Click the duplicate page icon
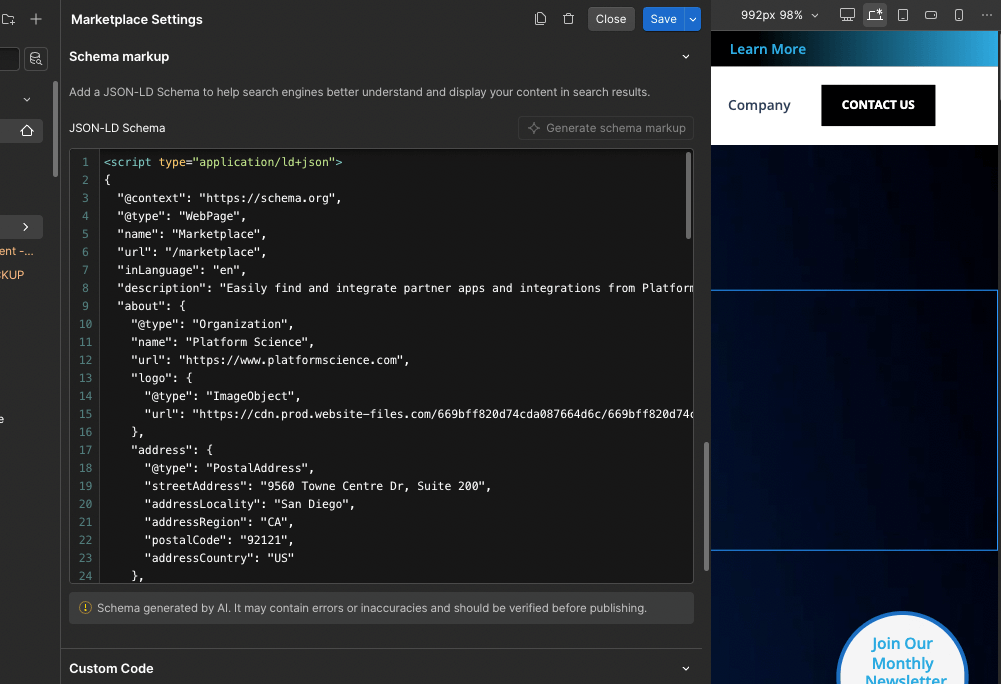The width and height of the screenshot is (1001, 684). pyautogui.click(x=541, y=19)
